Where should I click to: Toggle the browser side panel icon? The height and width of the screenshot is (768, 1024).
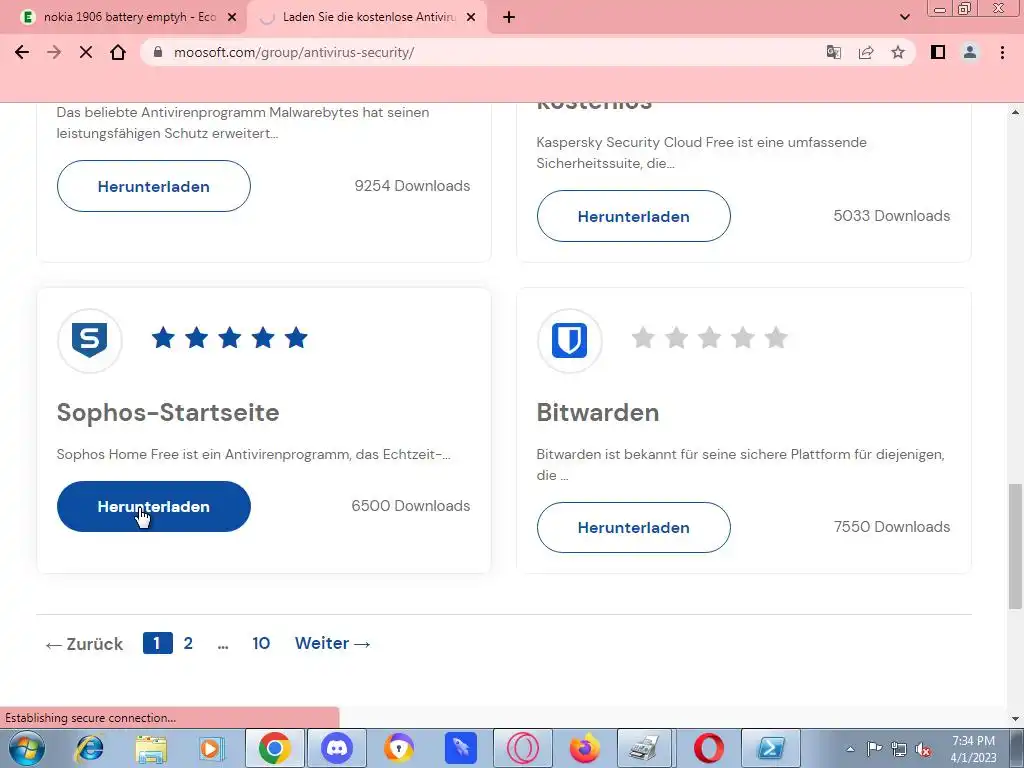click(x=938, y=52)
